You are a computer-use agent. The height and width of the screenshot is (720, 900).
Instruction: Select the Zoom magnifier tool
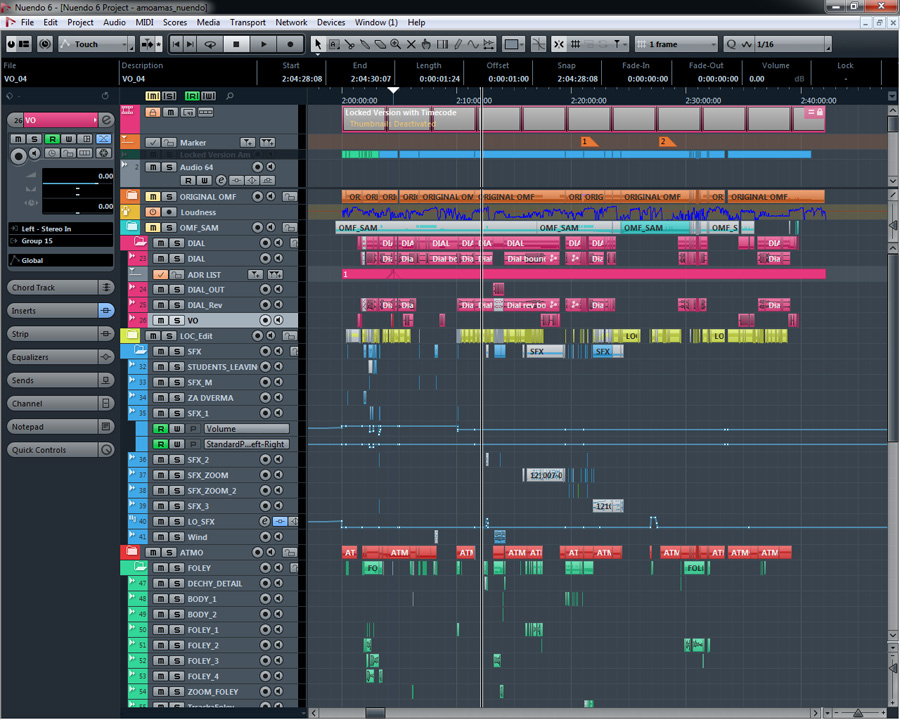(x=396, y=44)
